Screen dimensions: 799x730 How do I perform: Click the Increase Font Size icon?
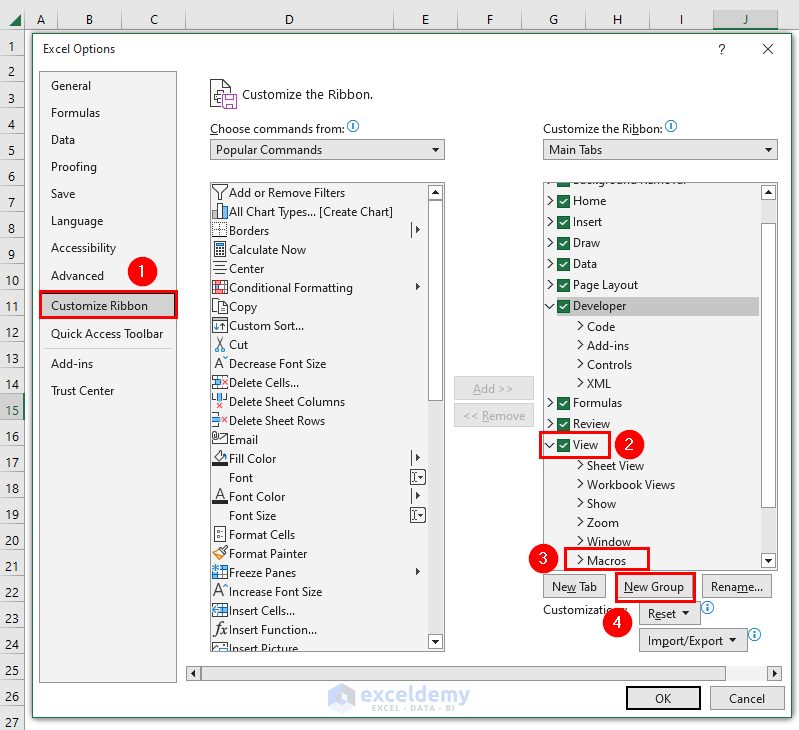220,590
